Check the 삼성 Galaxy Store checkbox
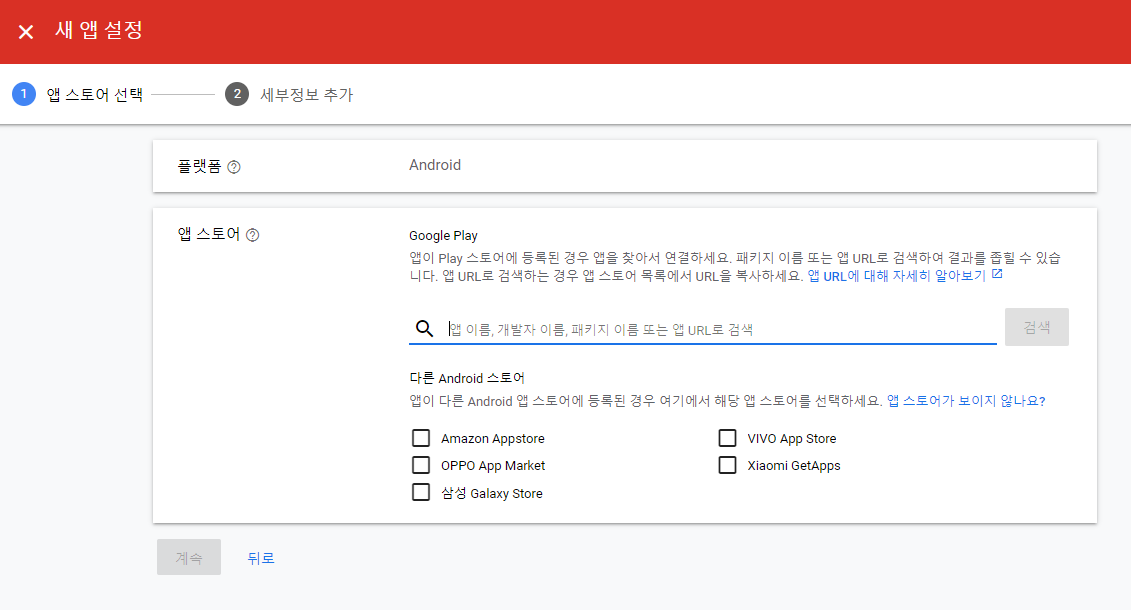 421,492
